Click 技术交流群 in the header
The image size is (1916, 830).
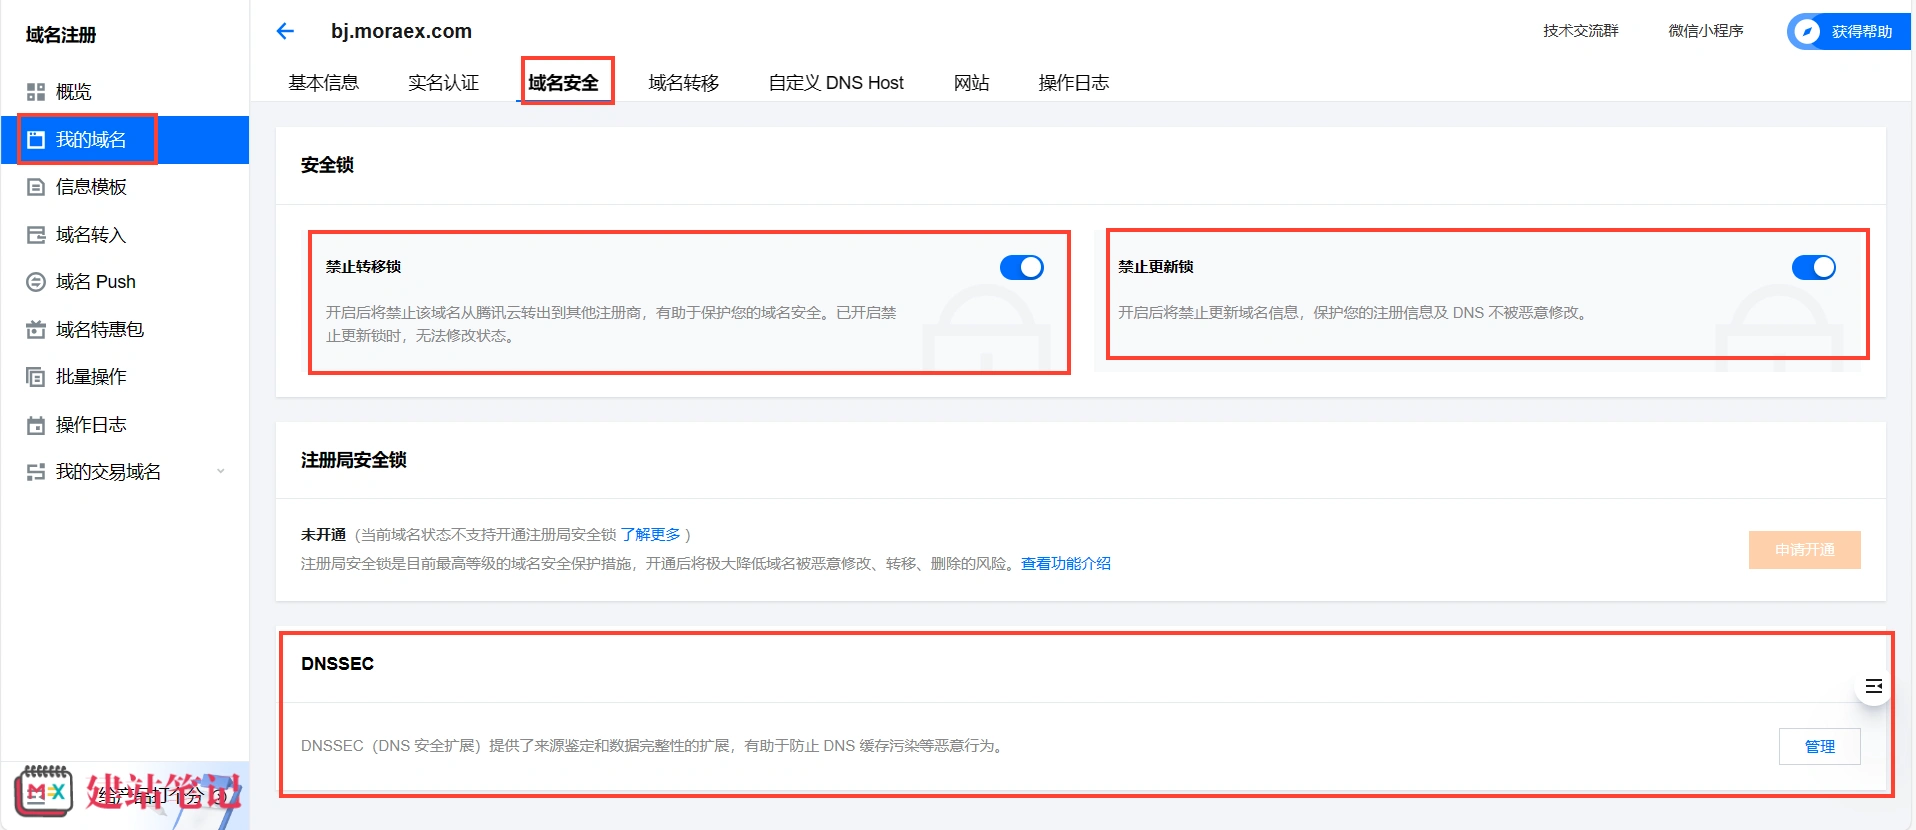pos(1581,31)
